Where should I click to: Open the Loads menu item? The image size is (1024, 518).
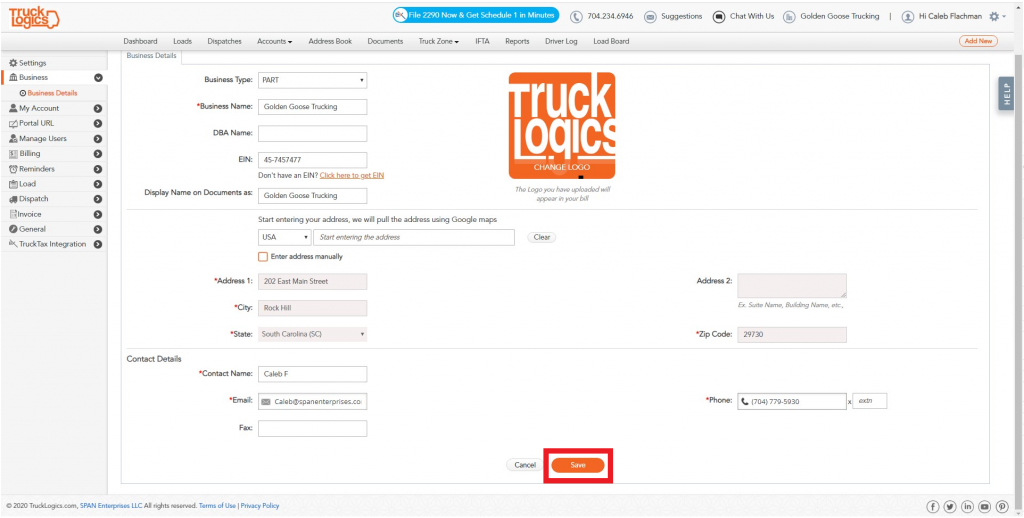[x=182, y=41]
